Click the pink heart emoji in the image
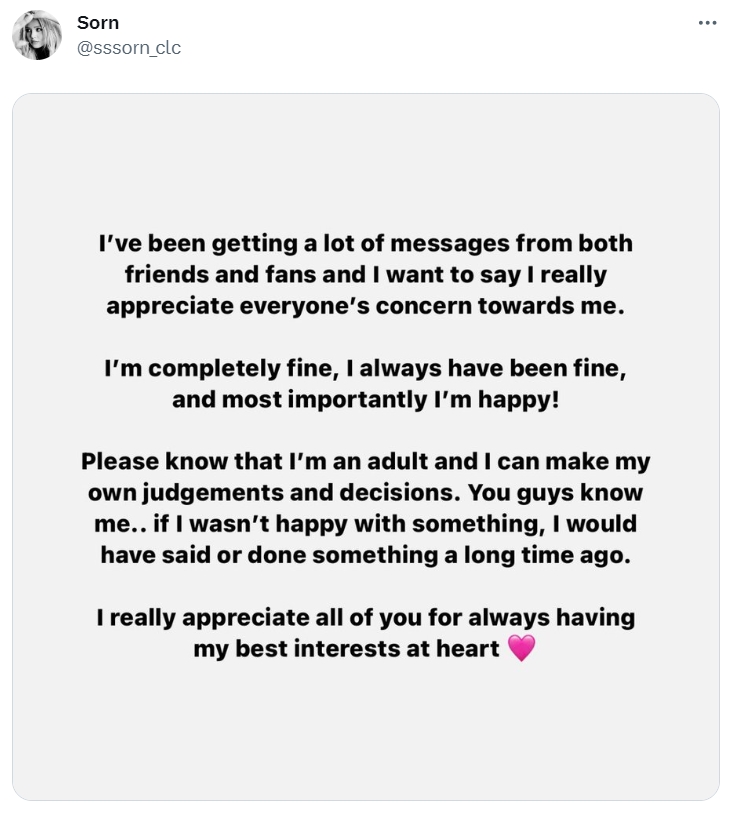Viewport: 734px width, 816px height. (x=521, y=648)
